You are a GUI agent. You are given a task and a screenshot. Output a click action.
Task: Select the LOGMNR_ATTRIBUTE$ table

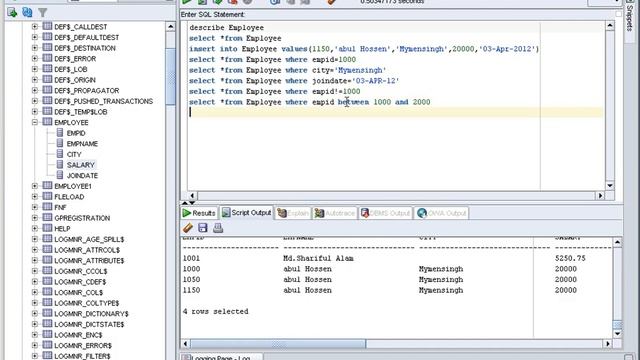[89, 260]
